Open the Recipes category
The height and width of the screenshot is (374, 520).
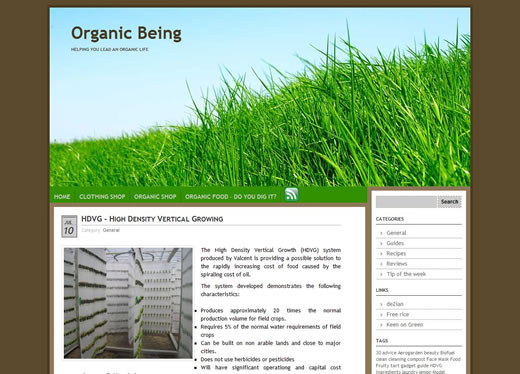396,254
